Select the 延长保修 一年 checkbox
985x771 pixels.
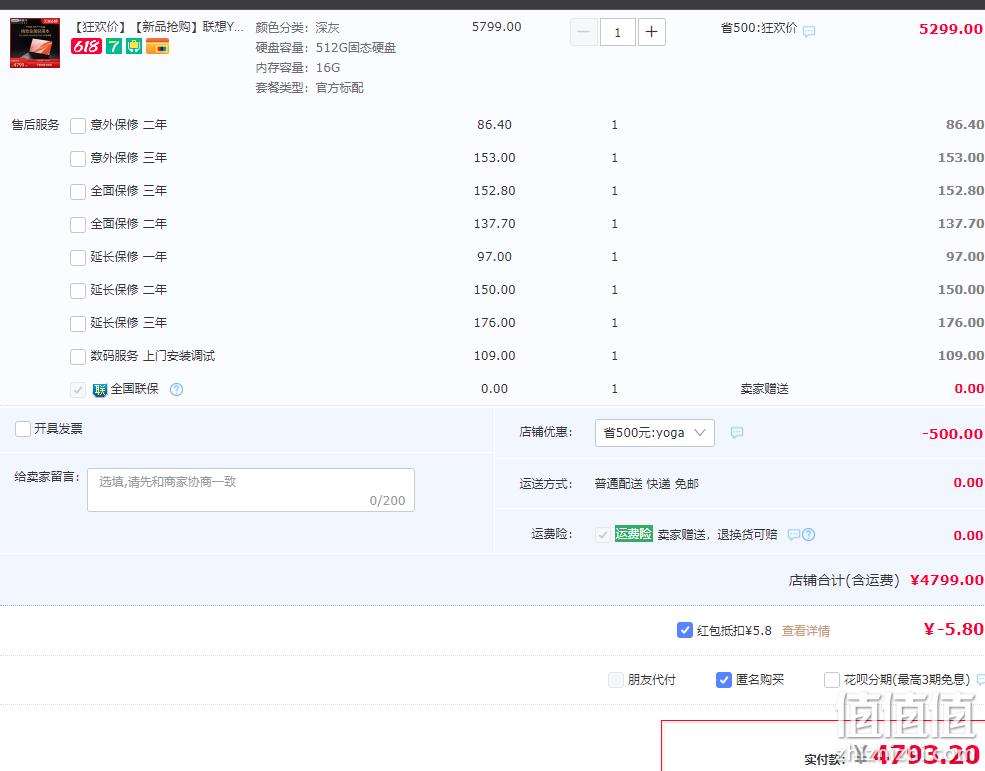78,258
